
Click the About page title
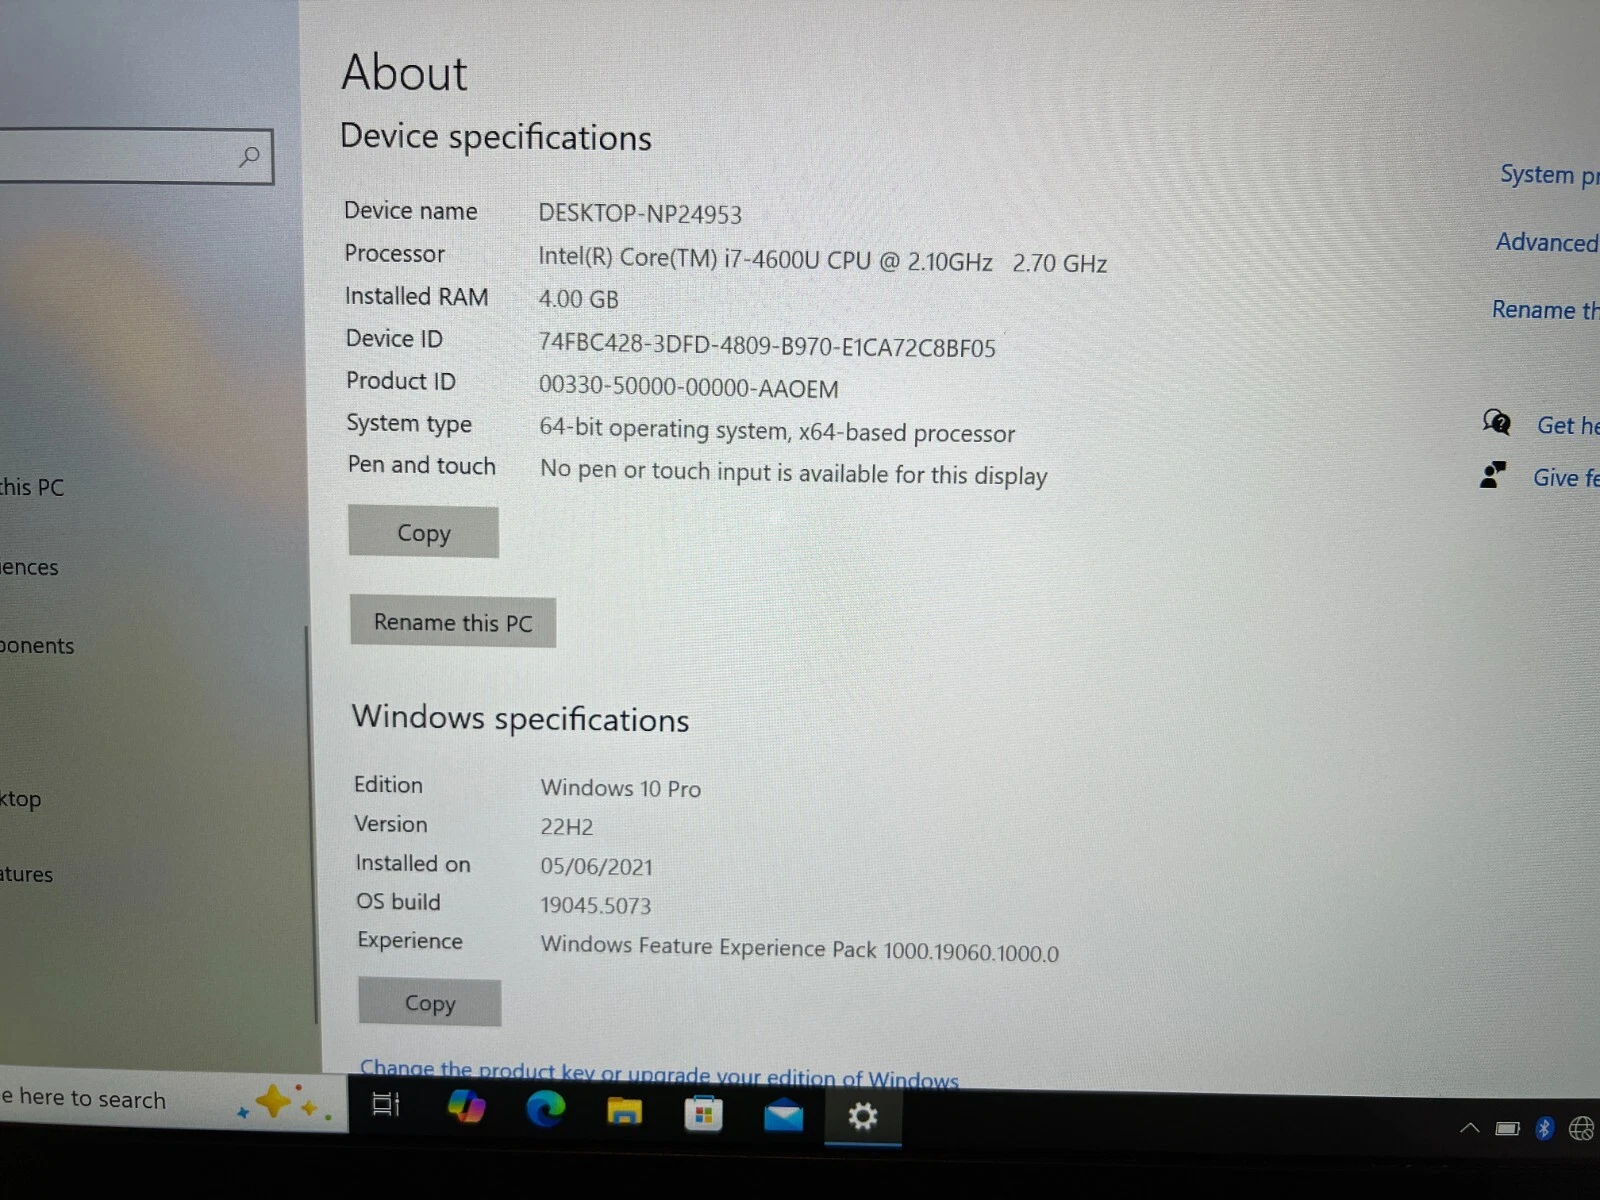pos(404,73)
